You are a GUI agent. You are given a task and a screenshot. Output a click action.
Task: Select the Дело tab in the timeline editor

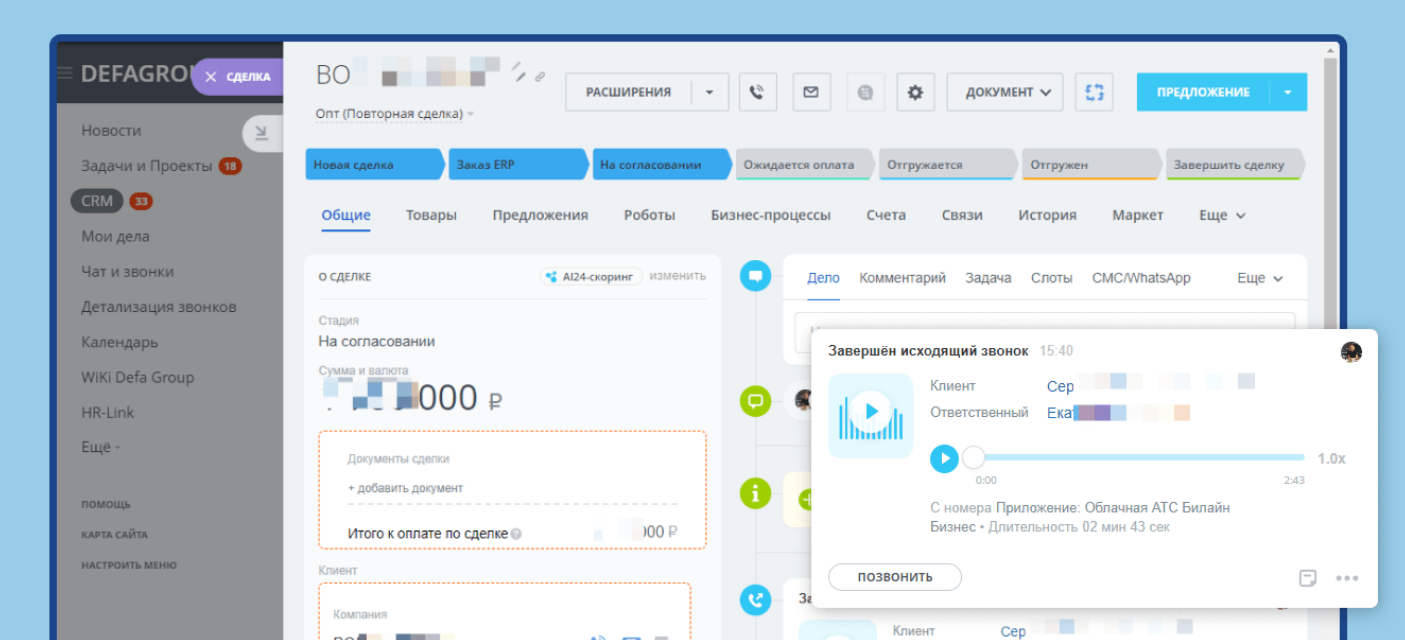point(823,278)
